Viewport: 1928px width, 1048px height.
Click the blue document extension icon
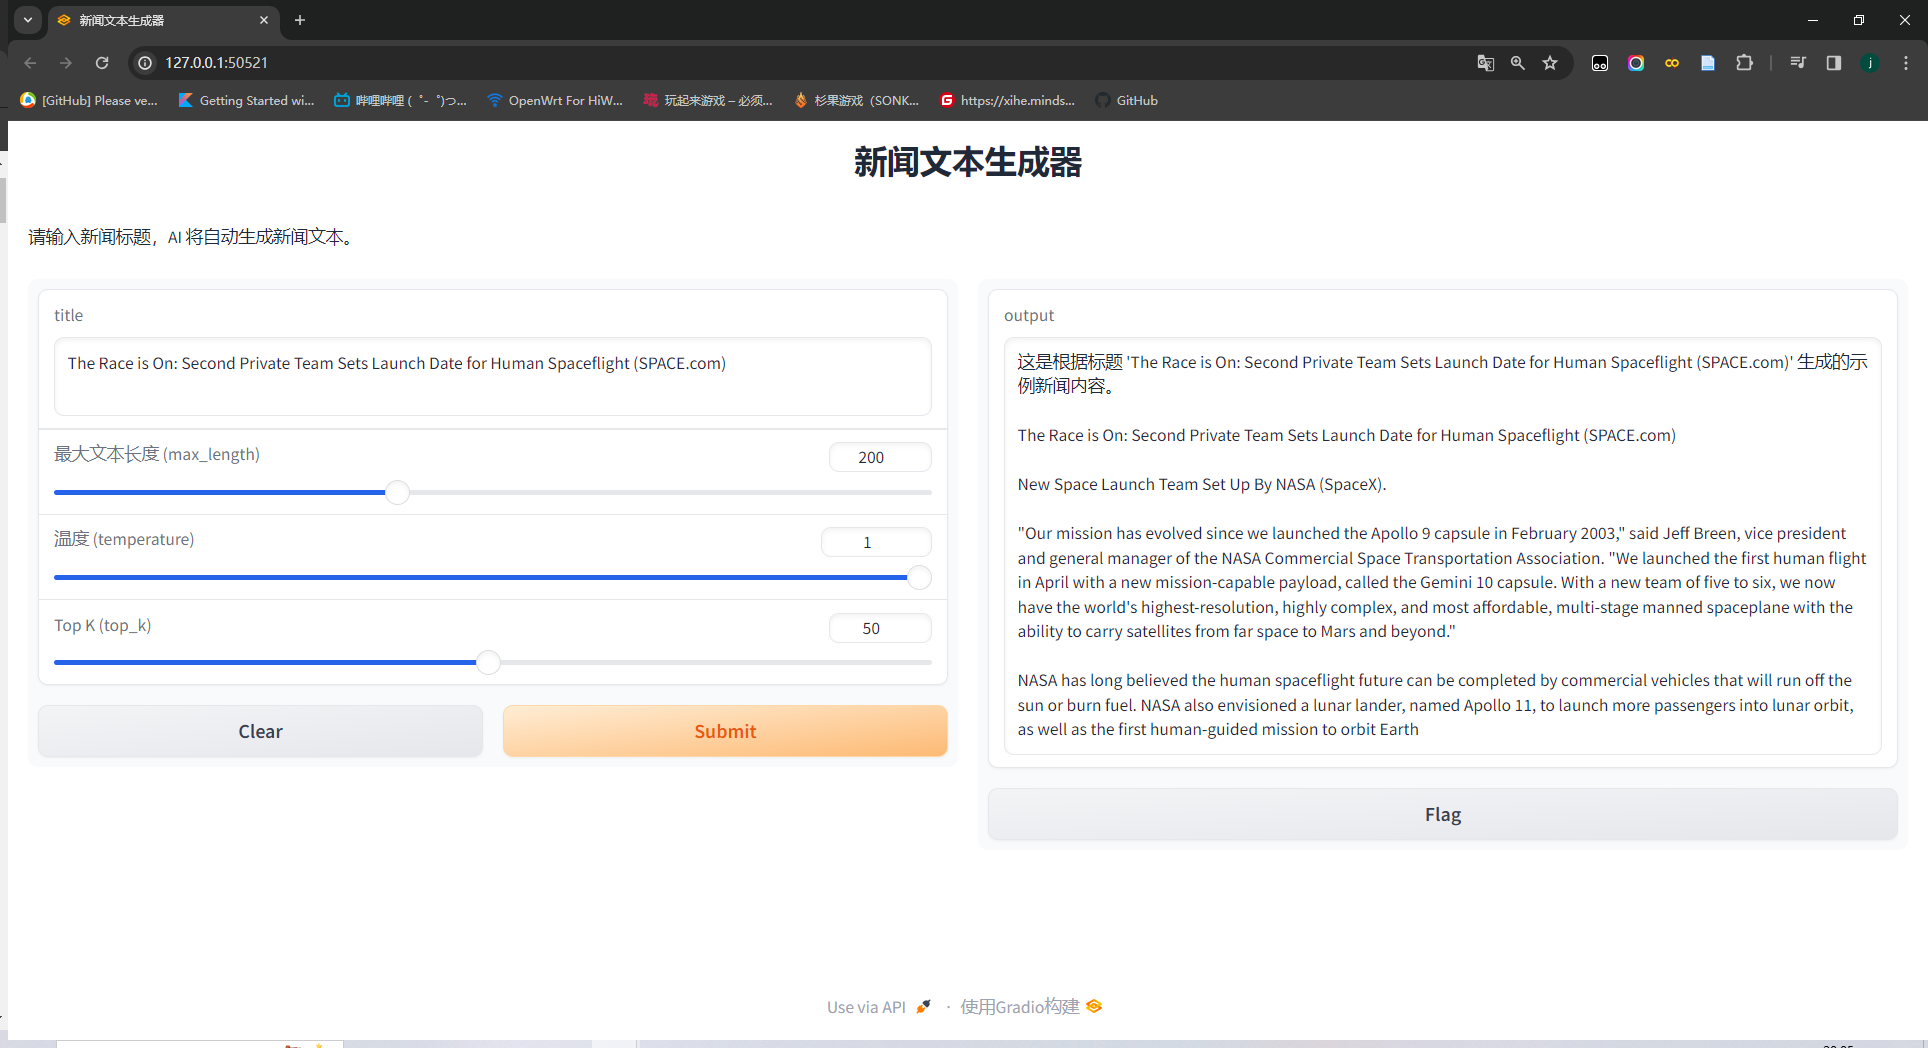coord(1708,63)
